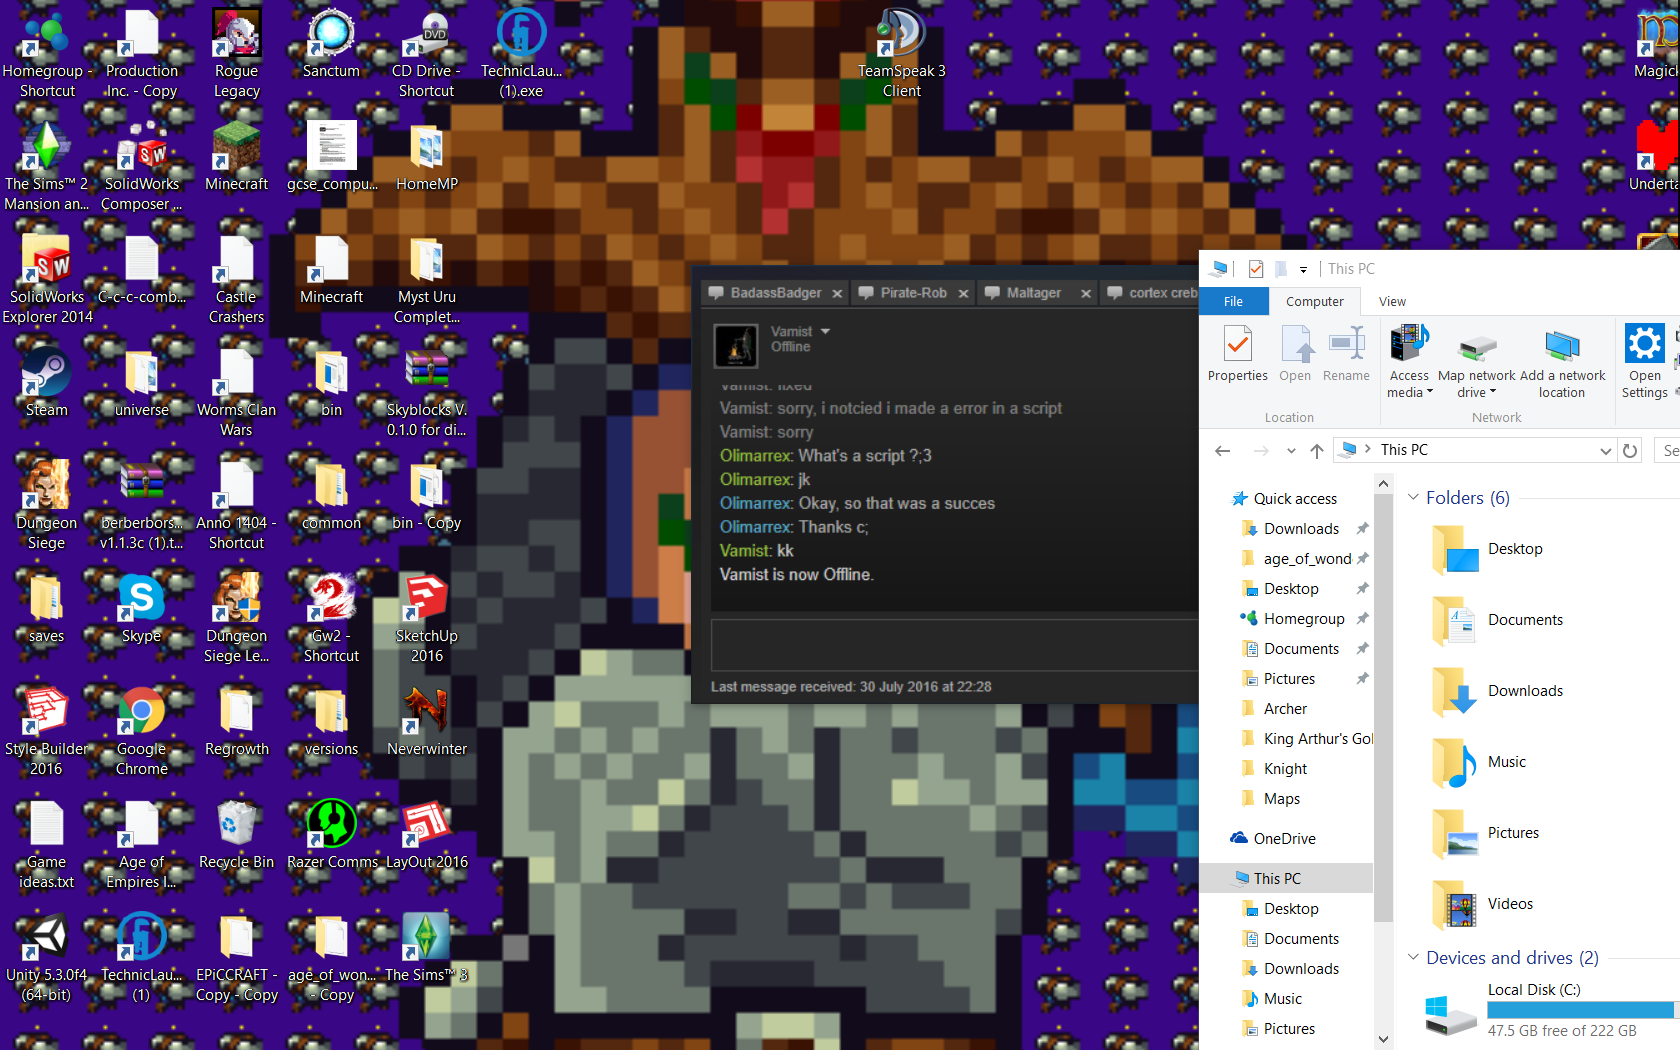Open the gcse_compu document icon

(x=331, y=158)
